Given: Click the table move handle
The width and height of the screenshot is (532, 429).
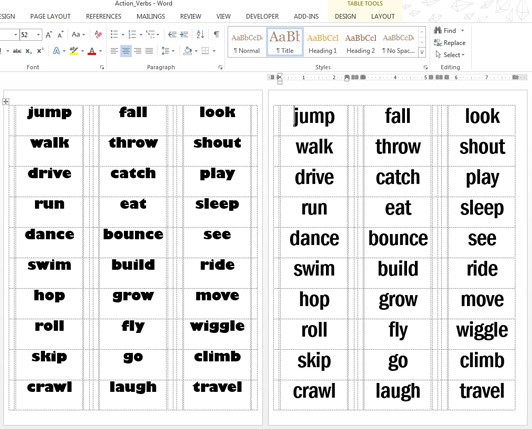Looking at the screenshot, I should pyautogui.click(x=5, y=101).
